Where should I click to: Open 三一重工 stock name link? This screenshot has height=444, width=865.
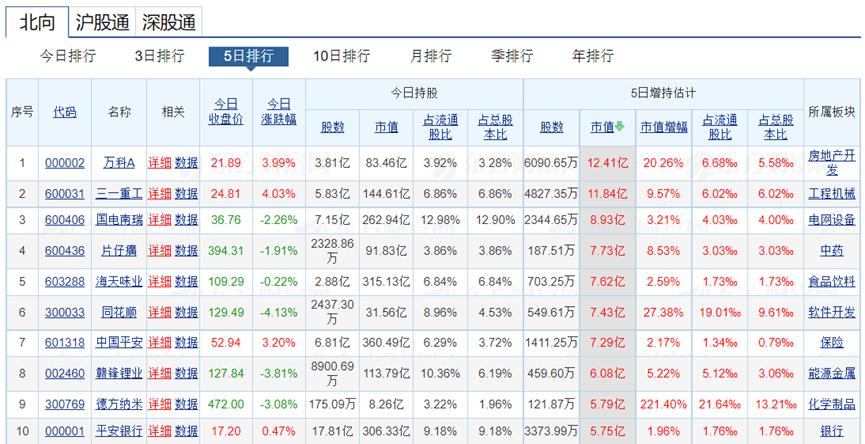pyautogui.click(x=119, y=194)
